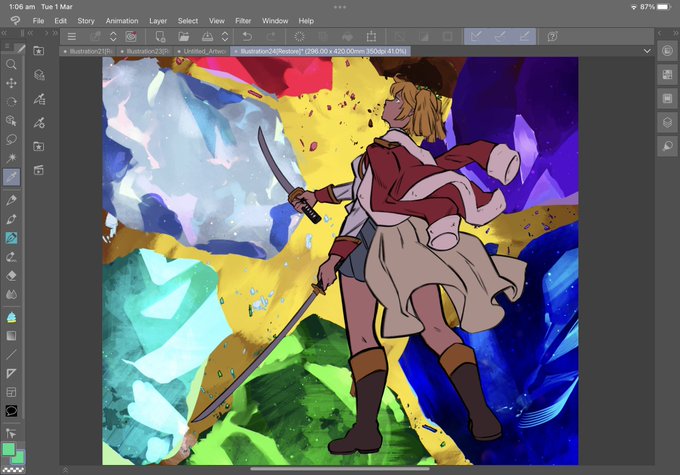680x475 pixels.
Task: Open the starred material folder icon
Action: click(x=39, y=146)
